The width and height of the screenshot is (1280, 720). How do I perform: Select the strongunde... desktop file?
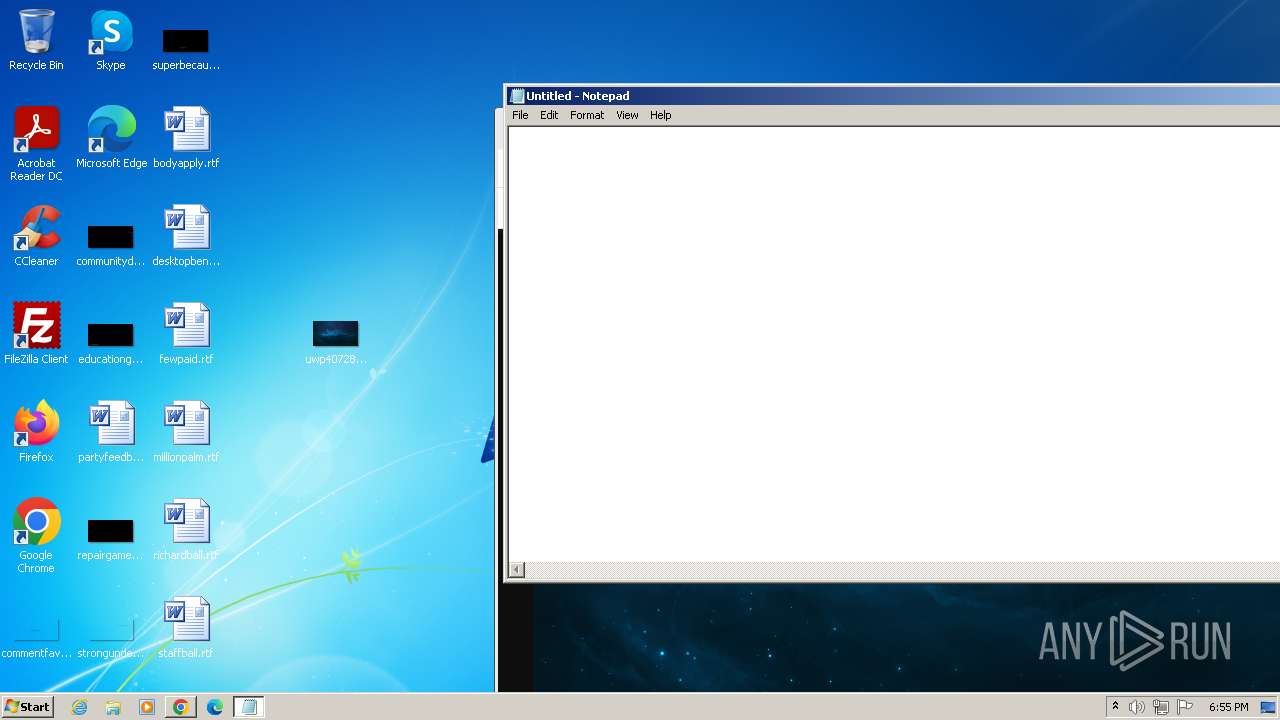(x=111, y=640)
